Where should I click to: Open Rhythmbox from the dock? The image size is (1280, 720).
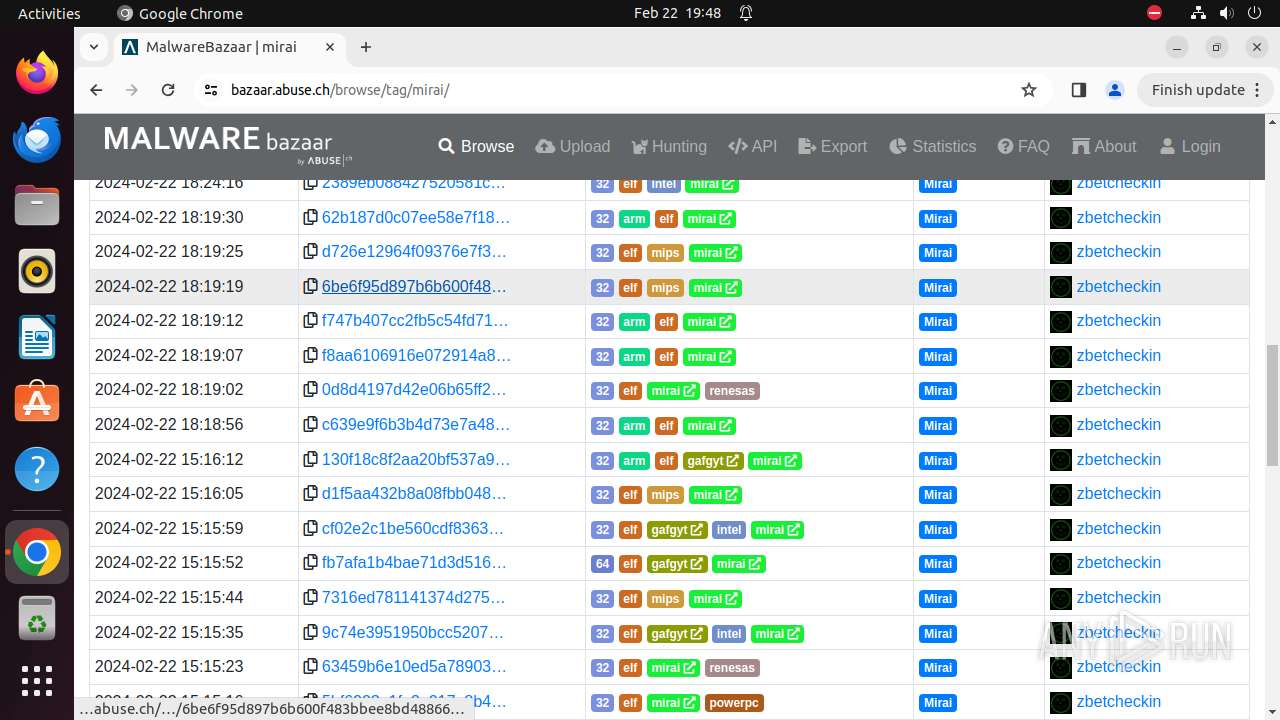pyautogui.click(x=37, y=271)
